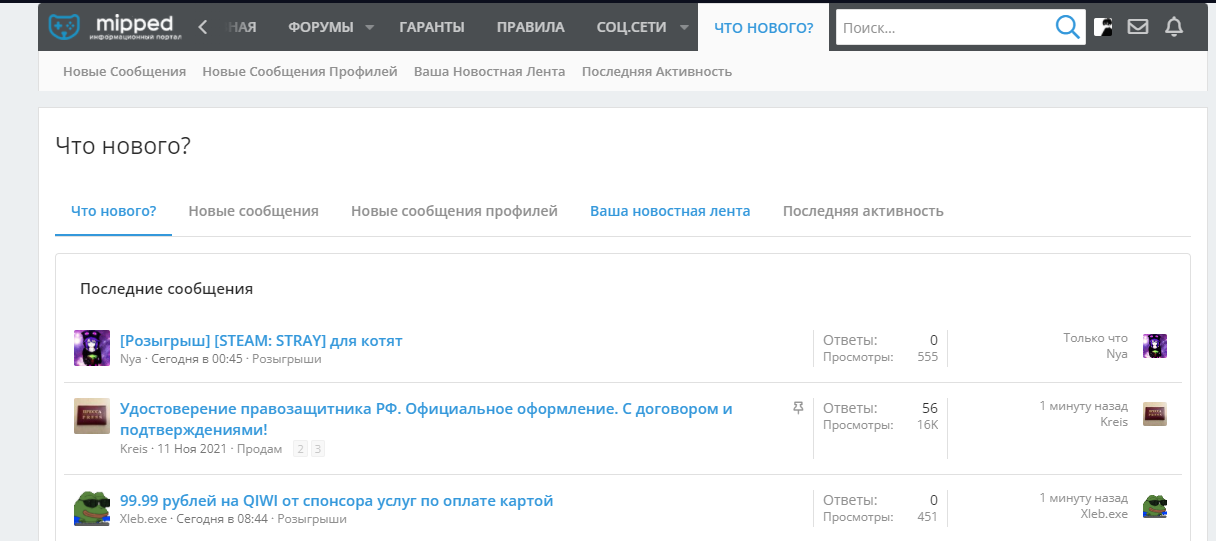The height and width of the screenshot is (541, 1216).
Task: Open the 99.99 рублей на QIWI thread
Action: pos(336,500)
